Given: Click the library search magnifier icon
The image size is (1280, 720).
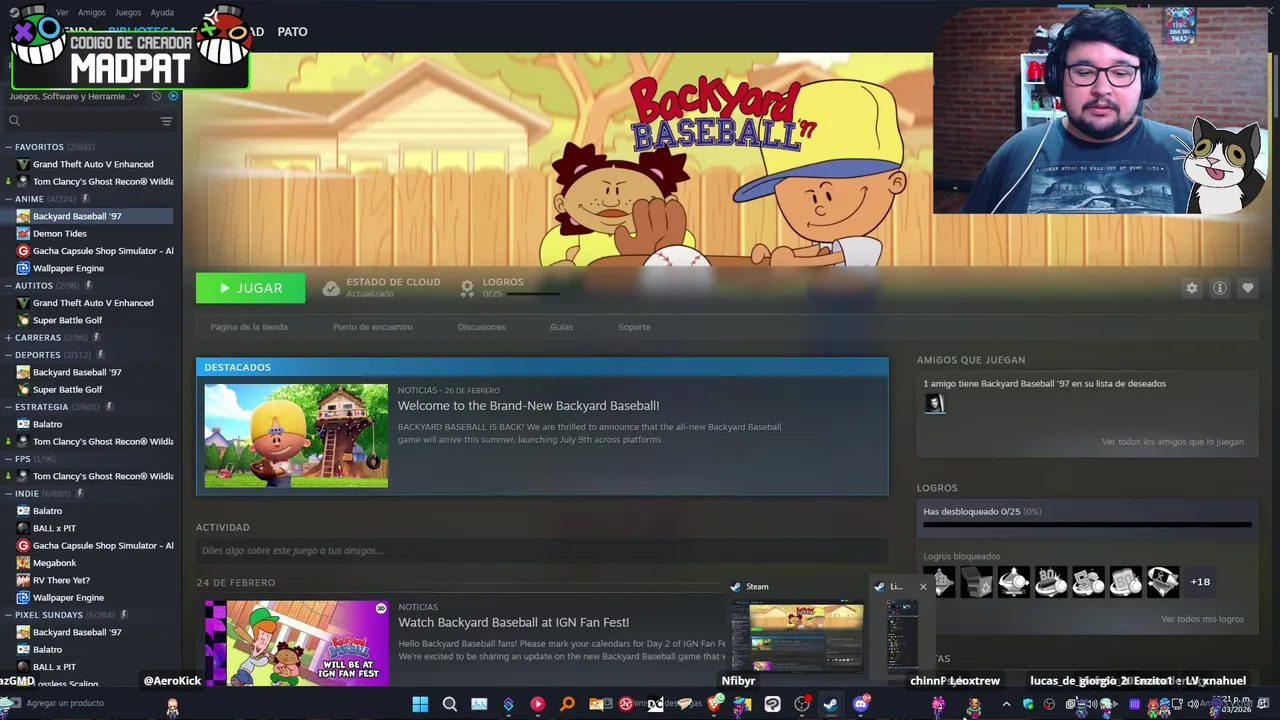Looking at the screenshot, I should click(x=14, y=121).
